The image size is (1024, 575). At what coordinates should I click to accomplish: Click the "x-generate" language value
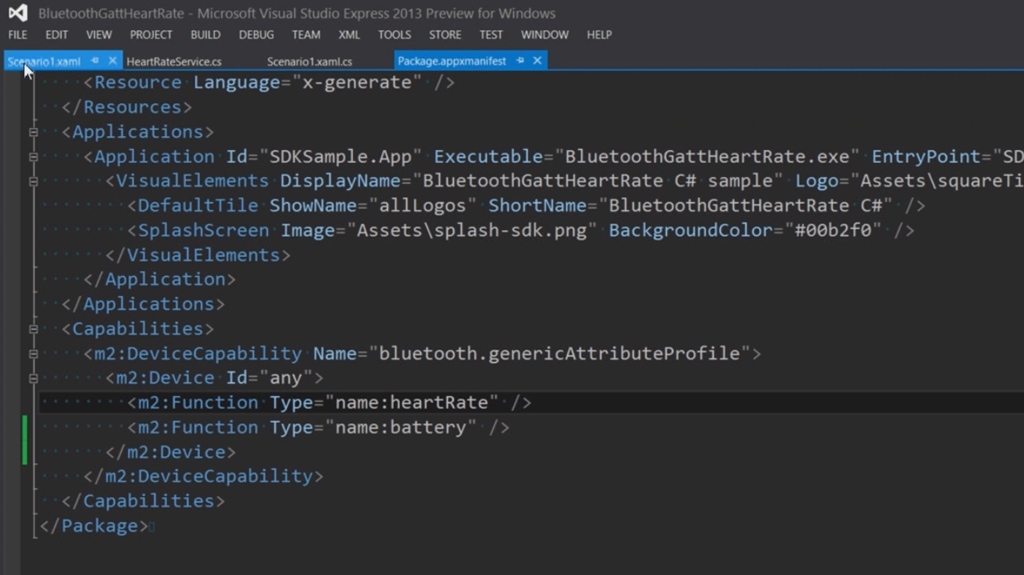coord(357,82)
